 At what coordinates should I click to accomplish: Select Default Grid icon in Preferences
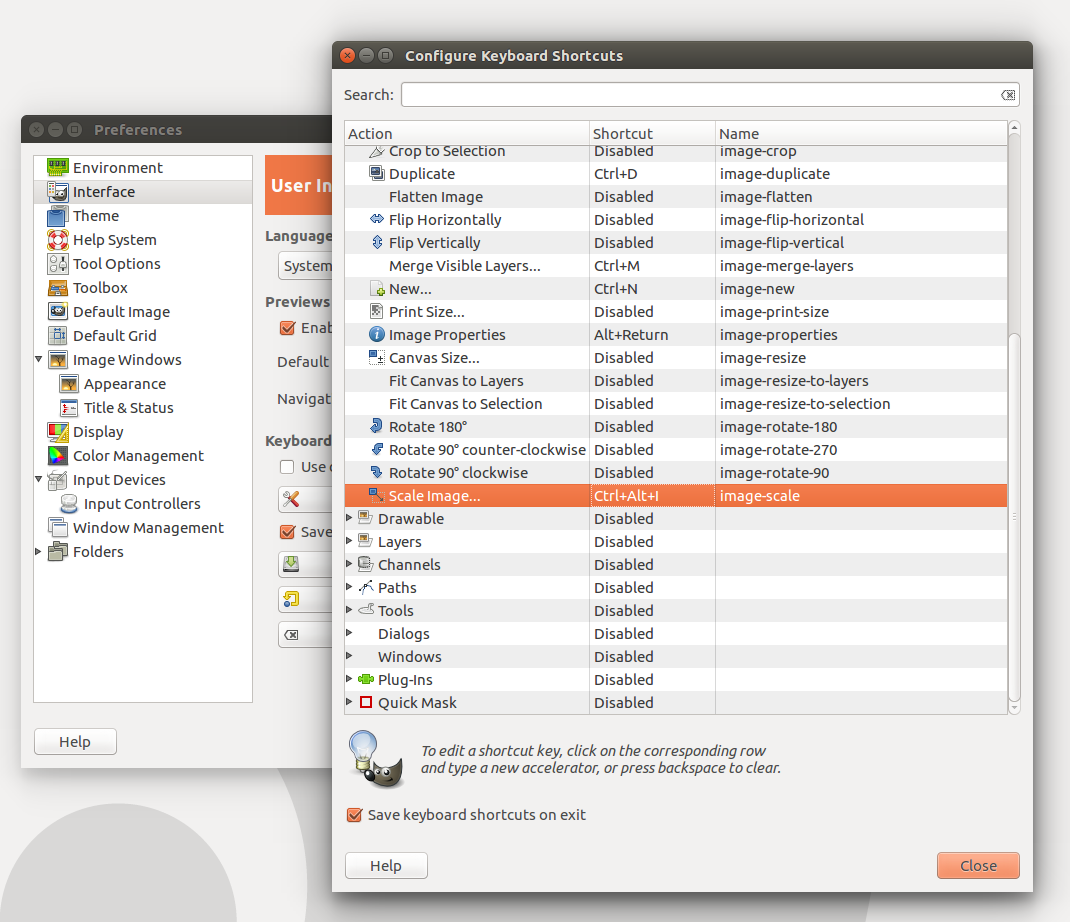[57, 336]
